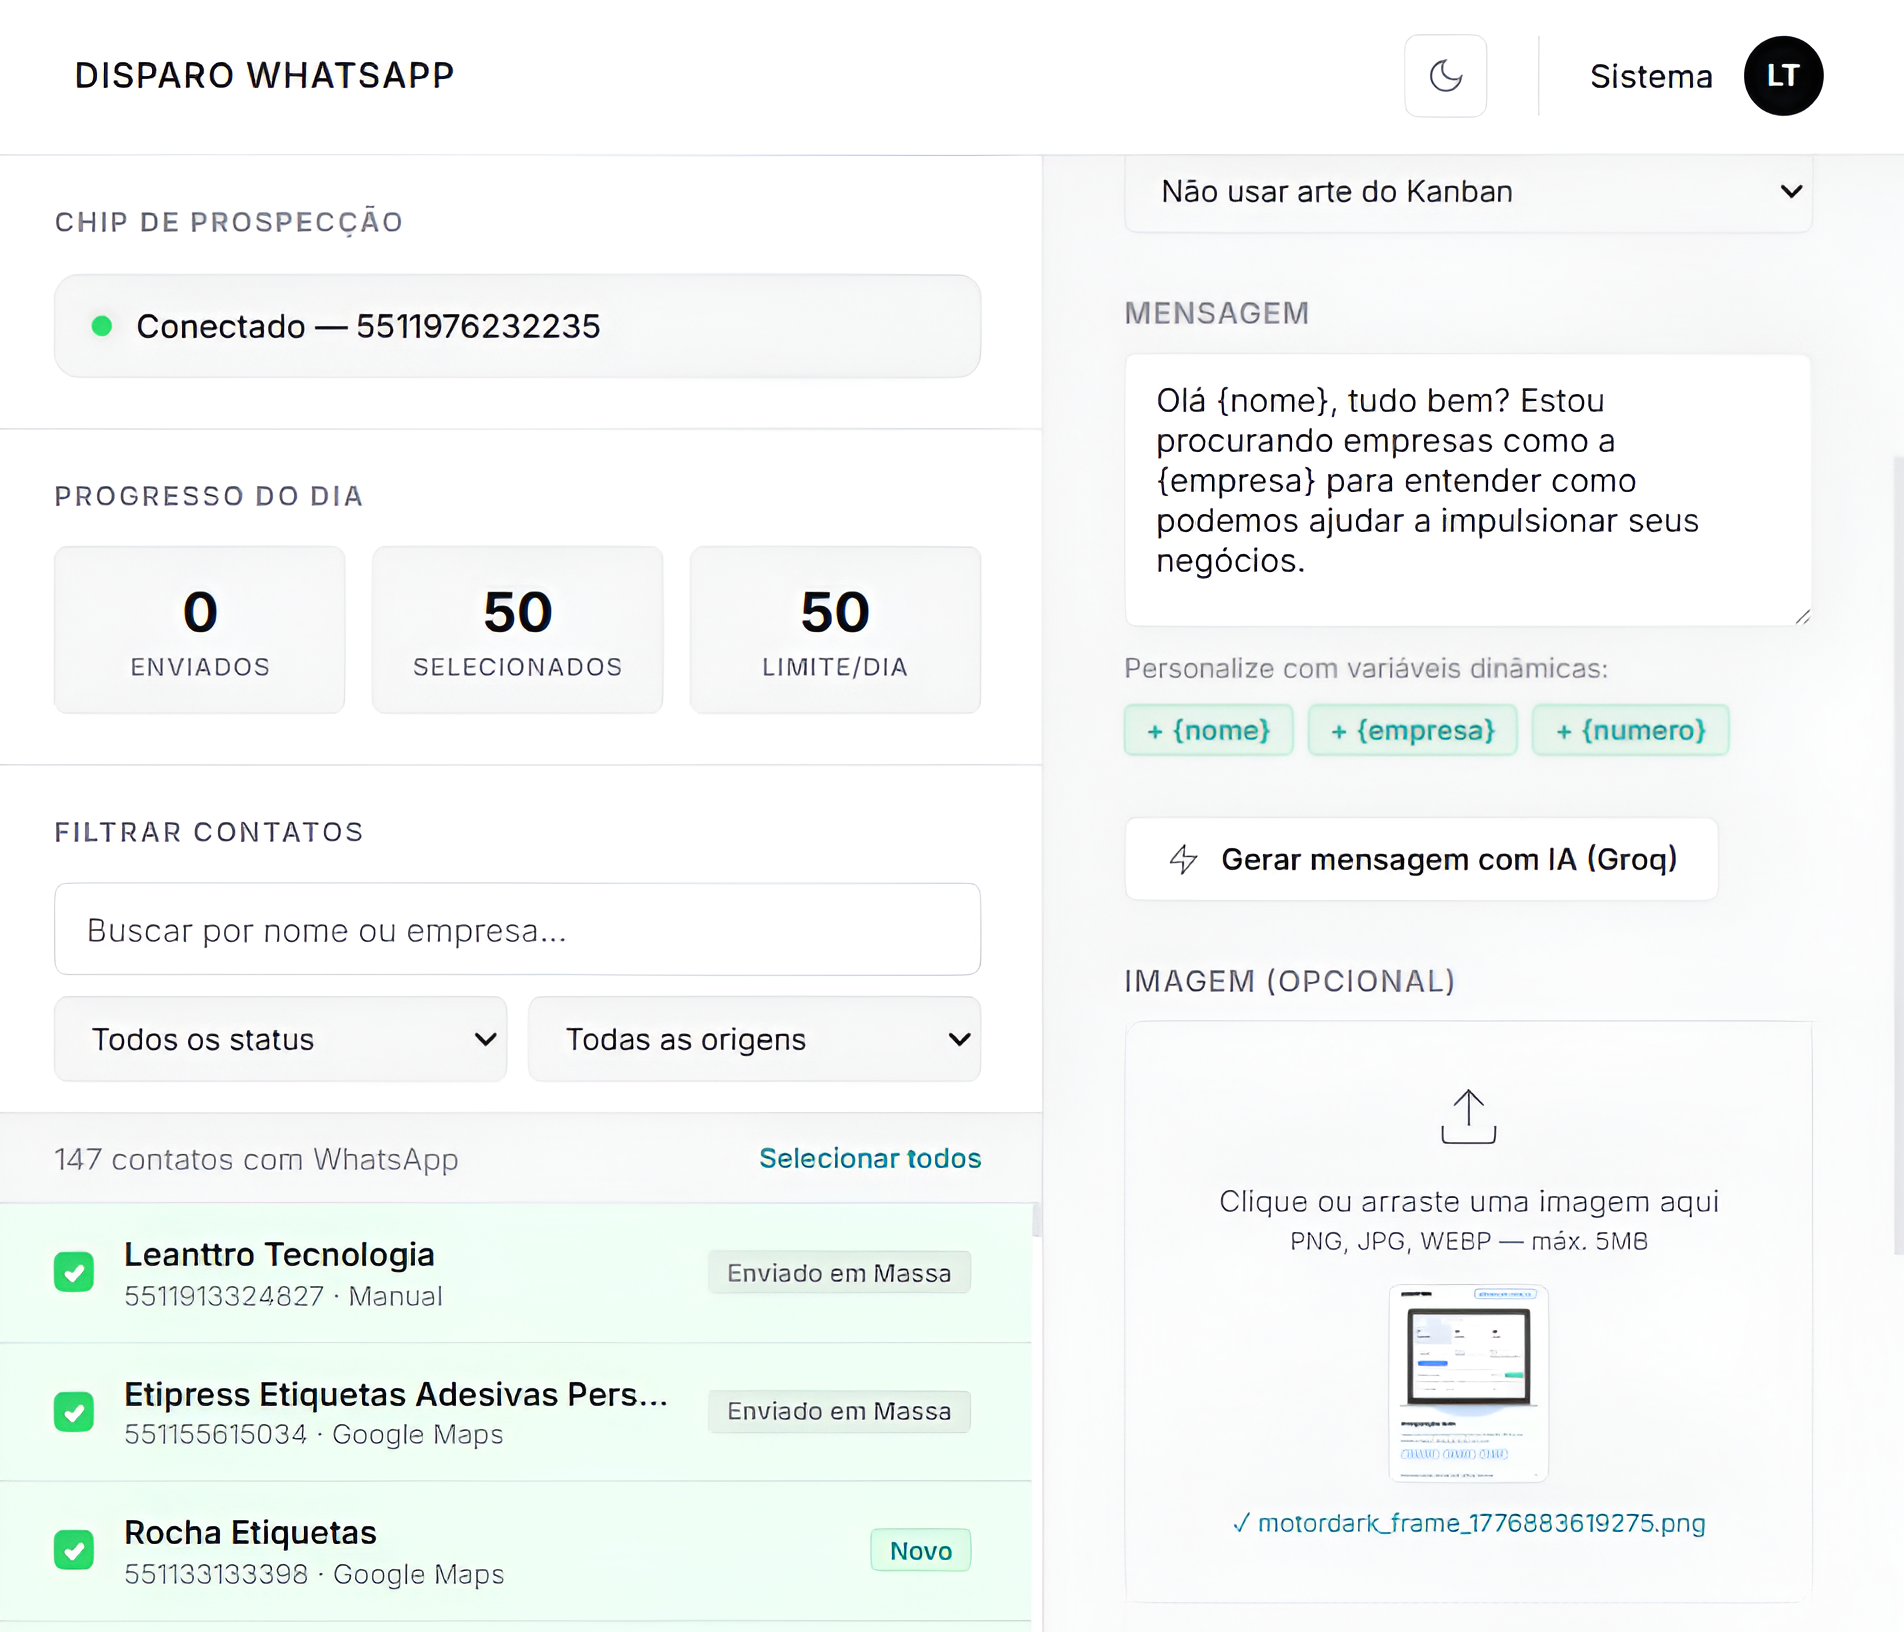Viewport: 1904px width, 1632px height.
Task: Click inside the Mensagem text area
Action: click(1468, 490)
